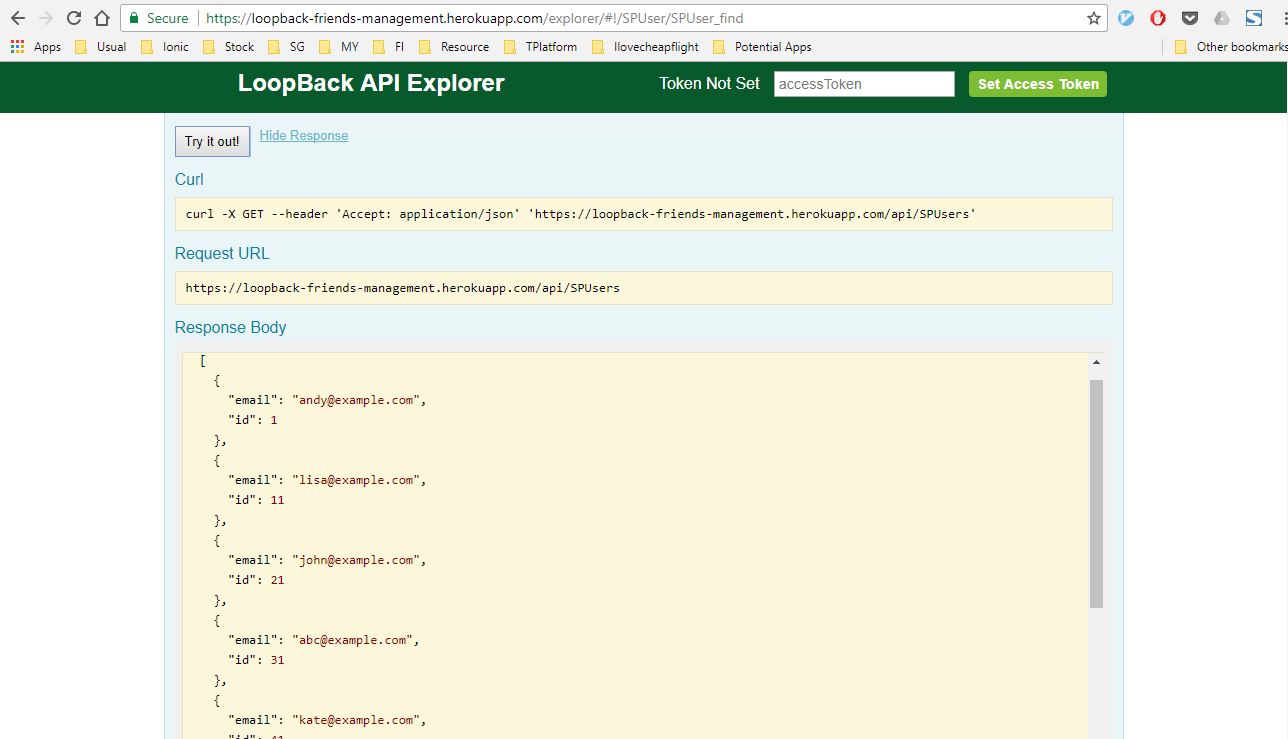
Task: Click the response body scrollbar thumb
Action: pyautogui.click(x=1096, y=494)
